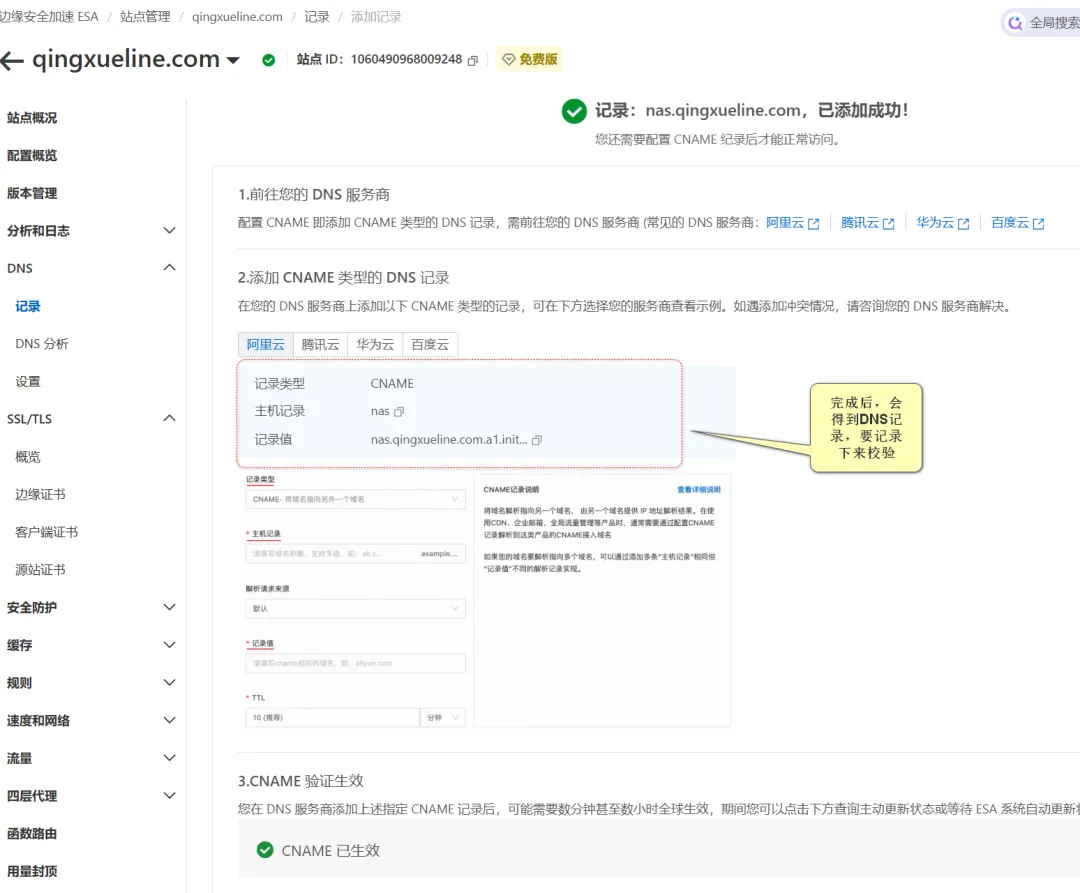Screen dimensions: 1080x893
Task: Open 百度云 via its external-link icon
Action: pyautogui.click(x=1040, y=223)
